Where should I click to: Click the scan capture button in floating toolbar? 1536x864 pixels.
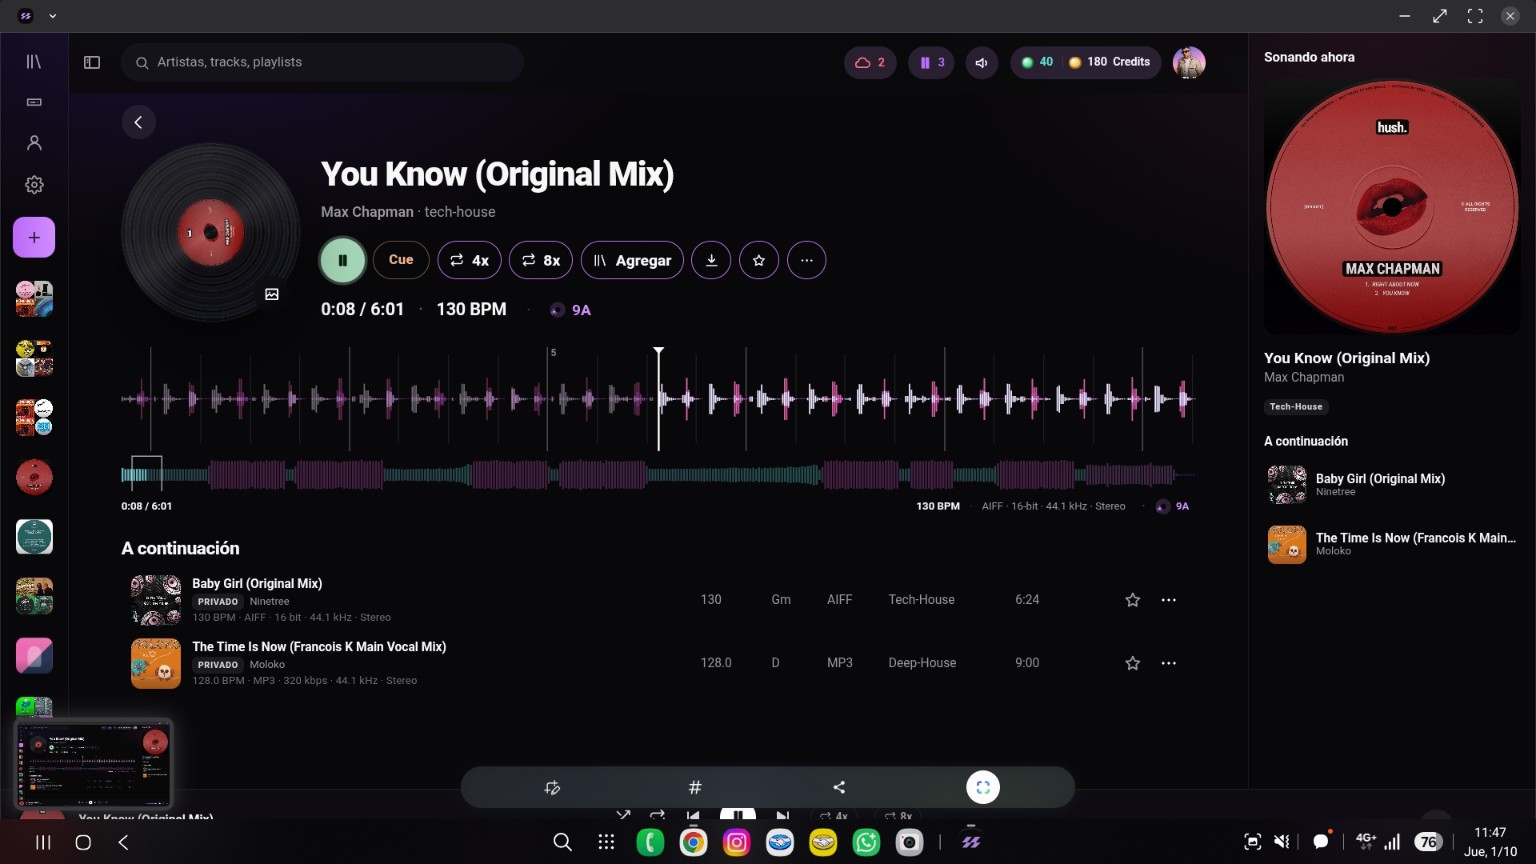coord(983,788)
